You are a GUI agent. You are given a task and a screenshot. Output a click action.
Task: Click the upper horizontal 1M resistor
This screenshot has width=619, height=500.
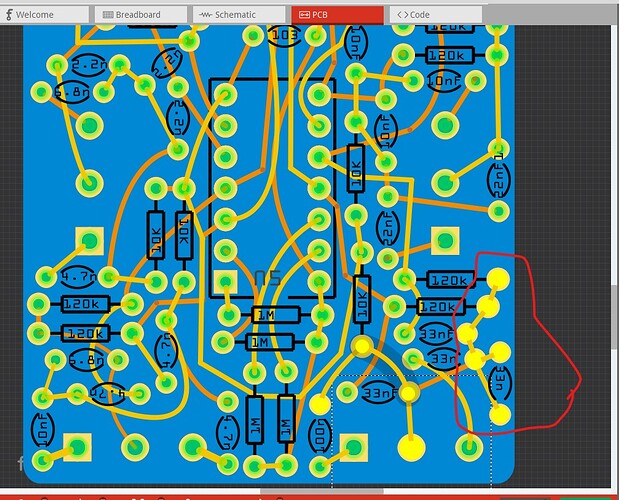[x=264, y=315]
